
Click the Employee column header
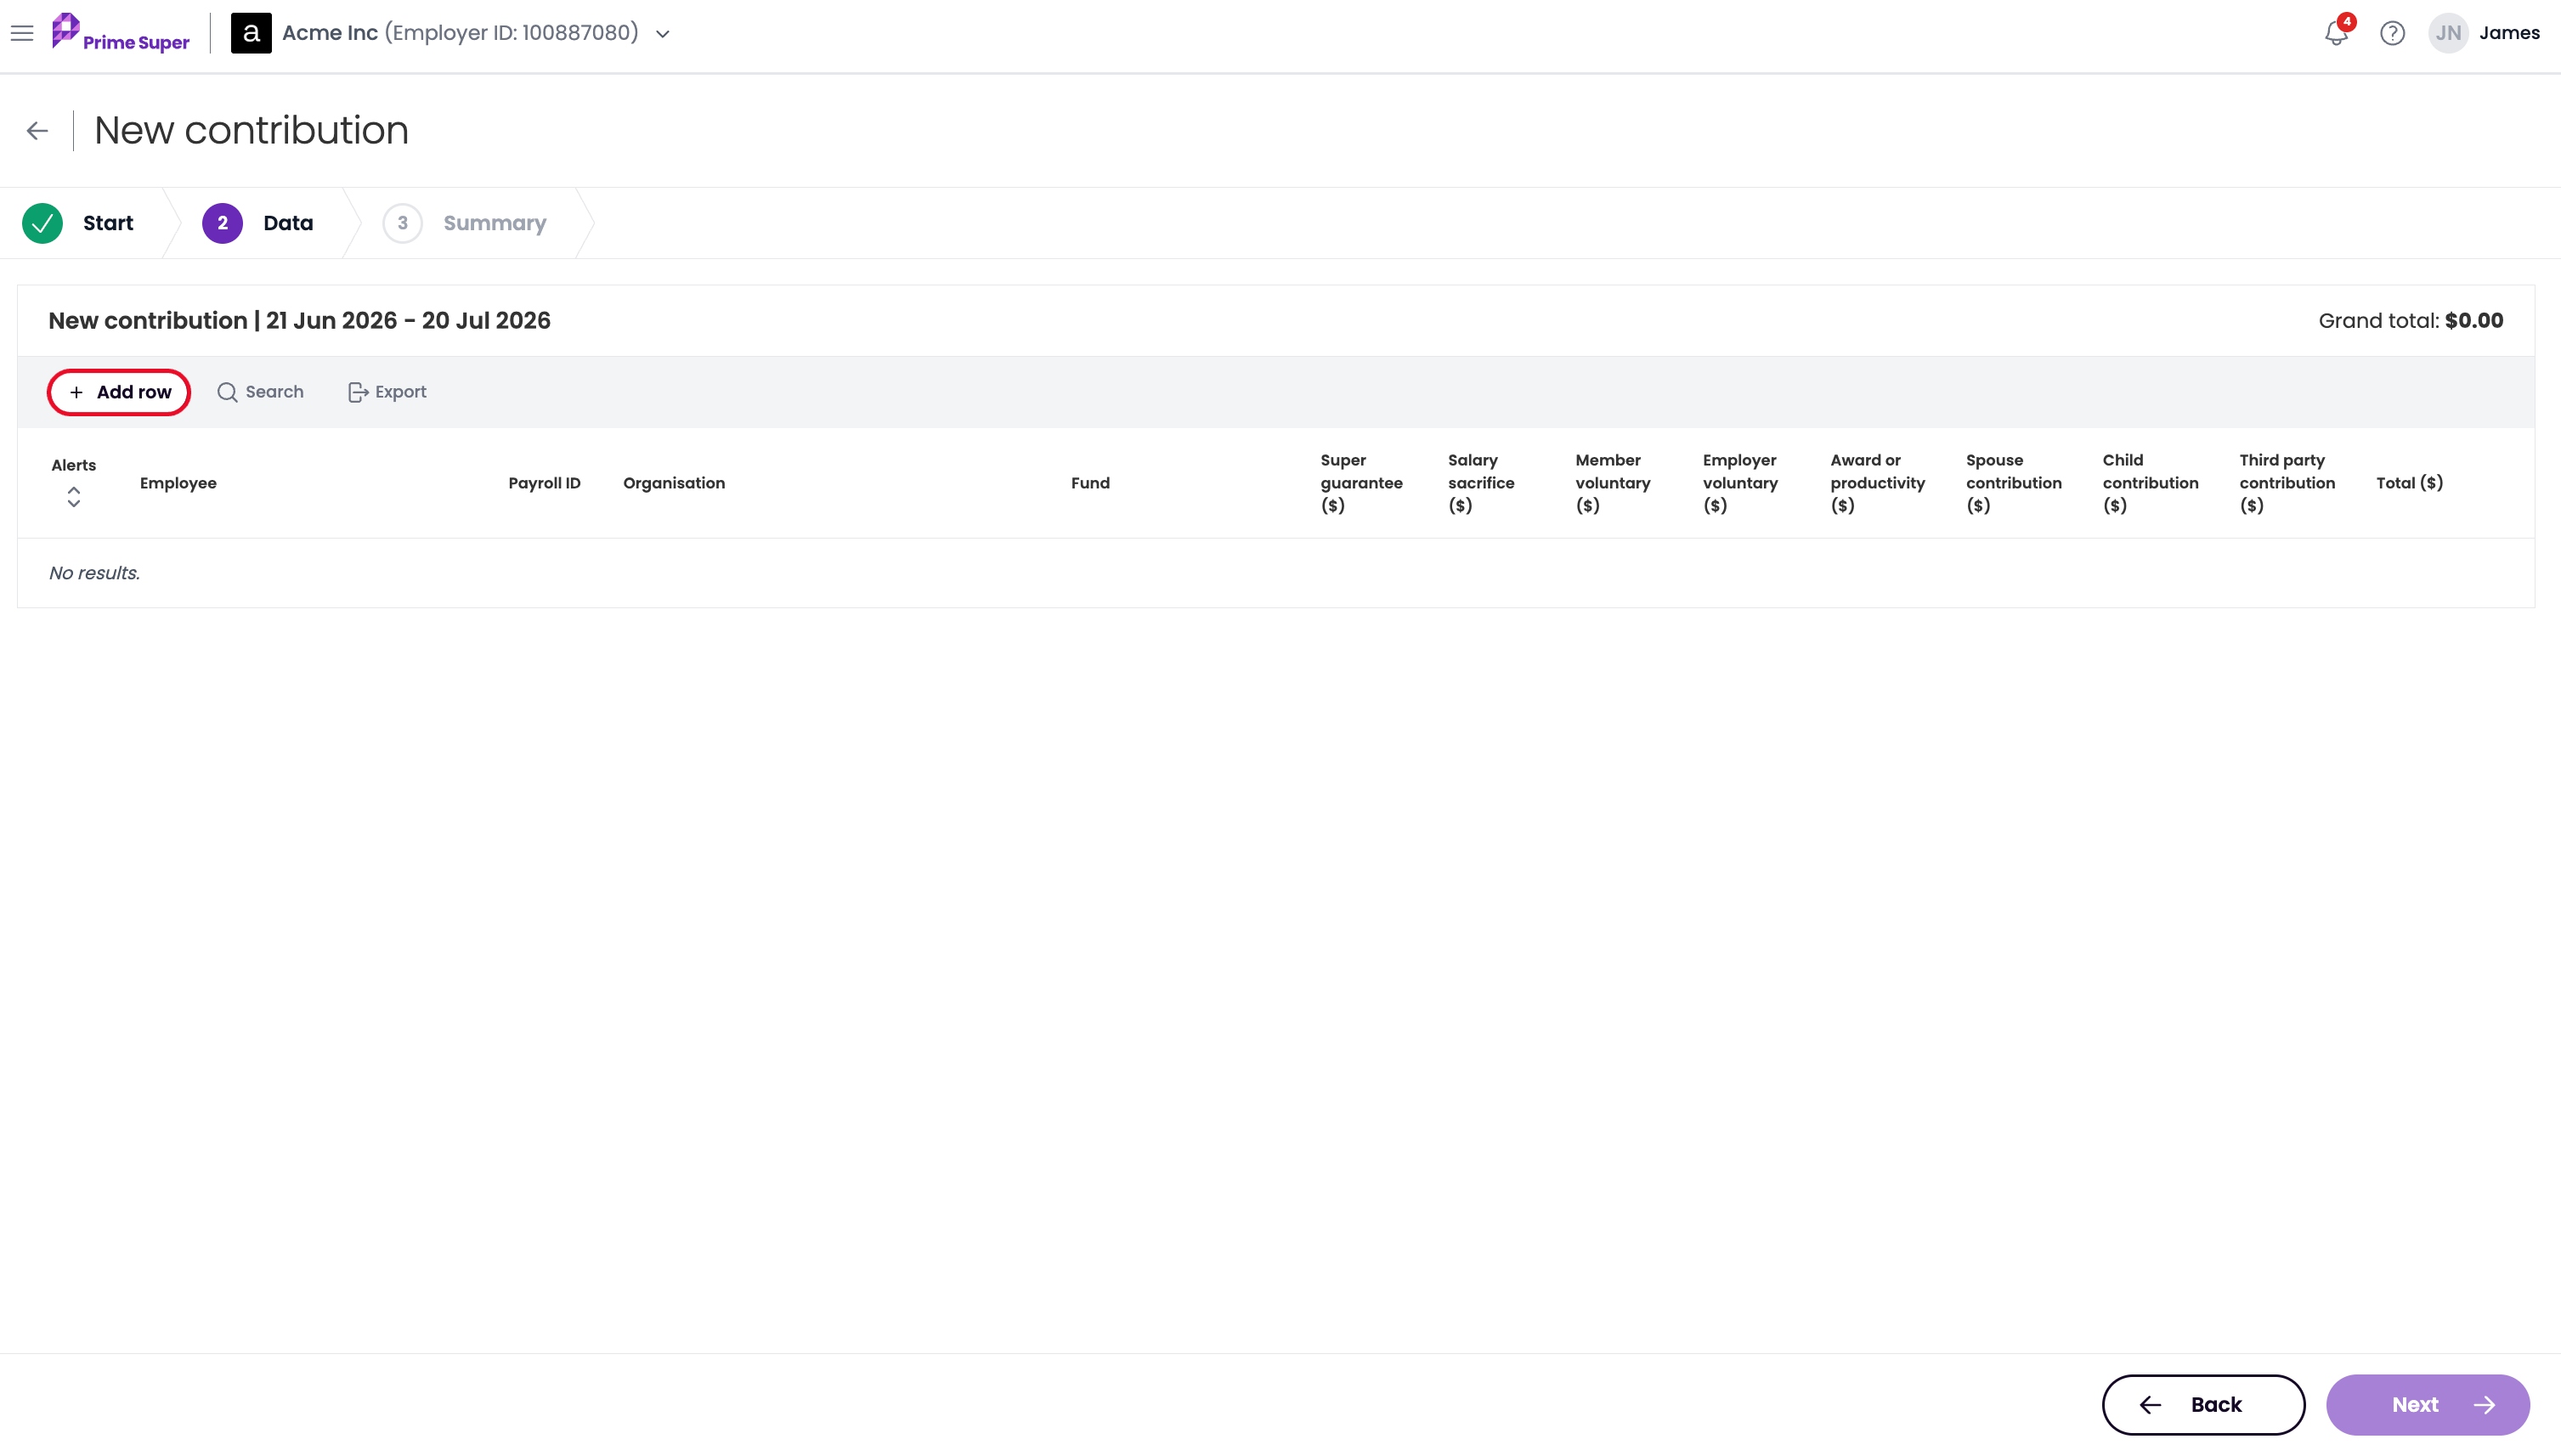pos(178,483)
